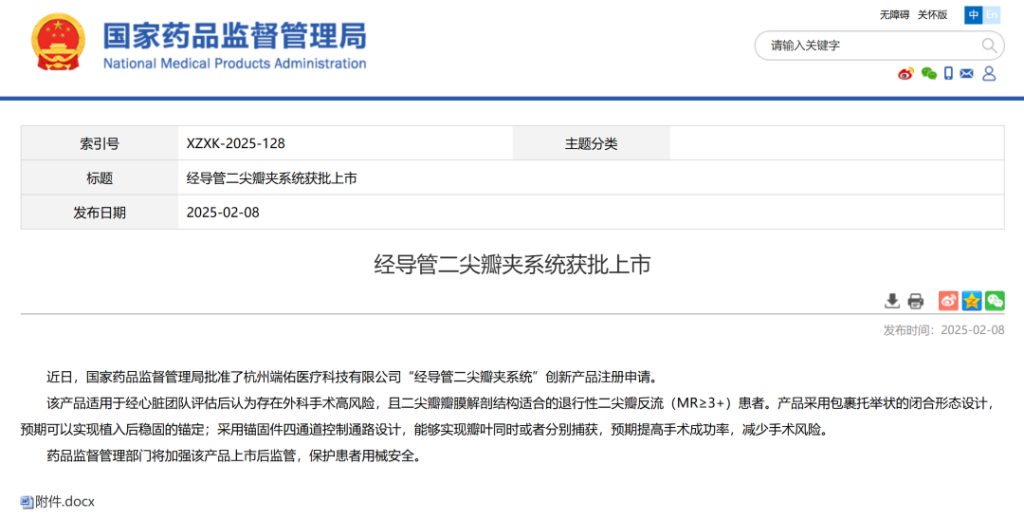The height and width of the screenshot is (520, 1024).
Task: Open the 关怀版 care mode link
Action: (x=933, y=14)
